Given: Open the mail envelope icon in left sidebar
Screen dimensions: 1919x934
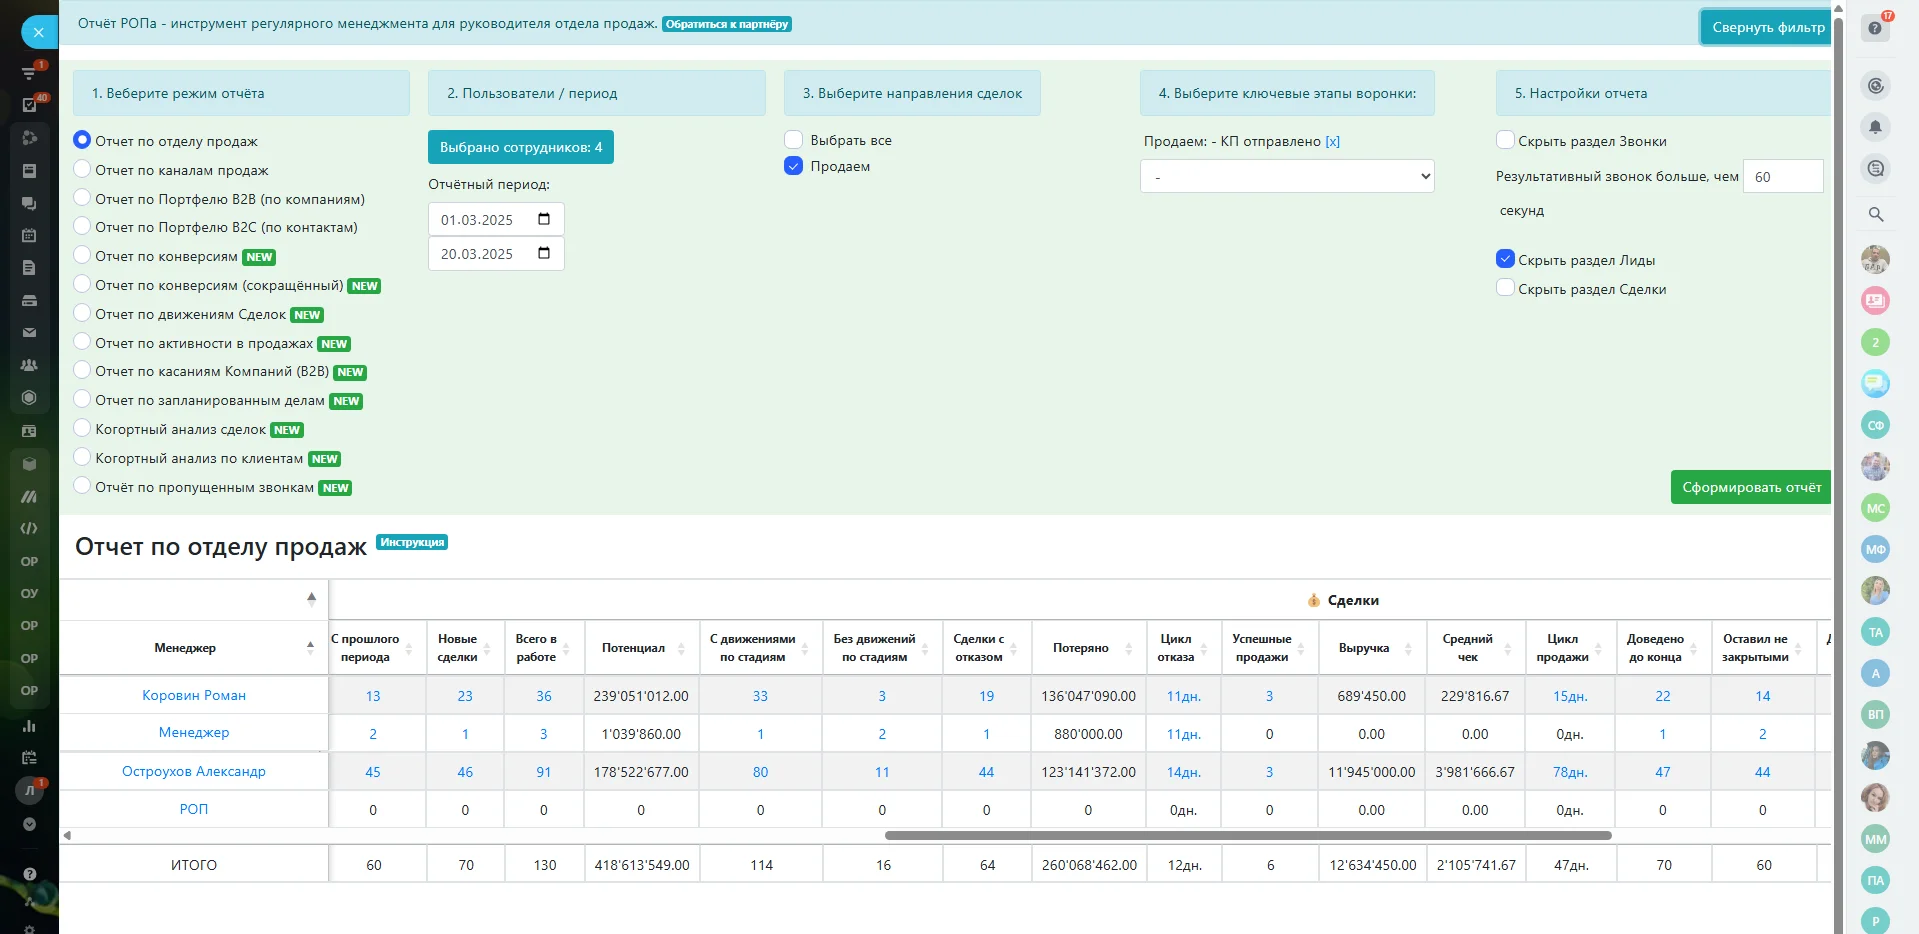Looking at the screenshot, I should (x=29, y=332).
